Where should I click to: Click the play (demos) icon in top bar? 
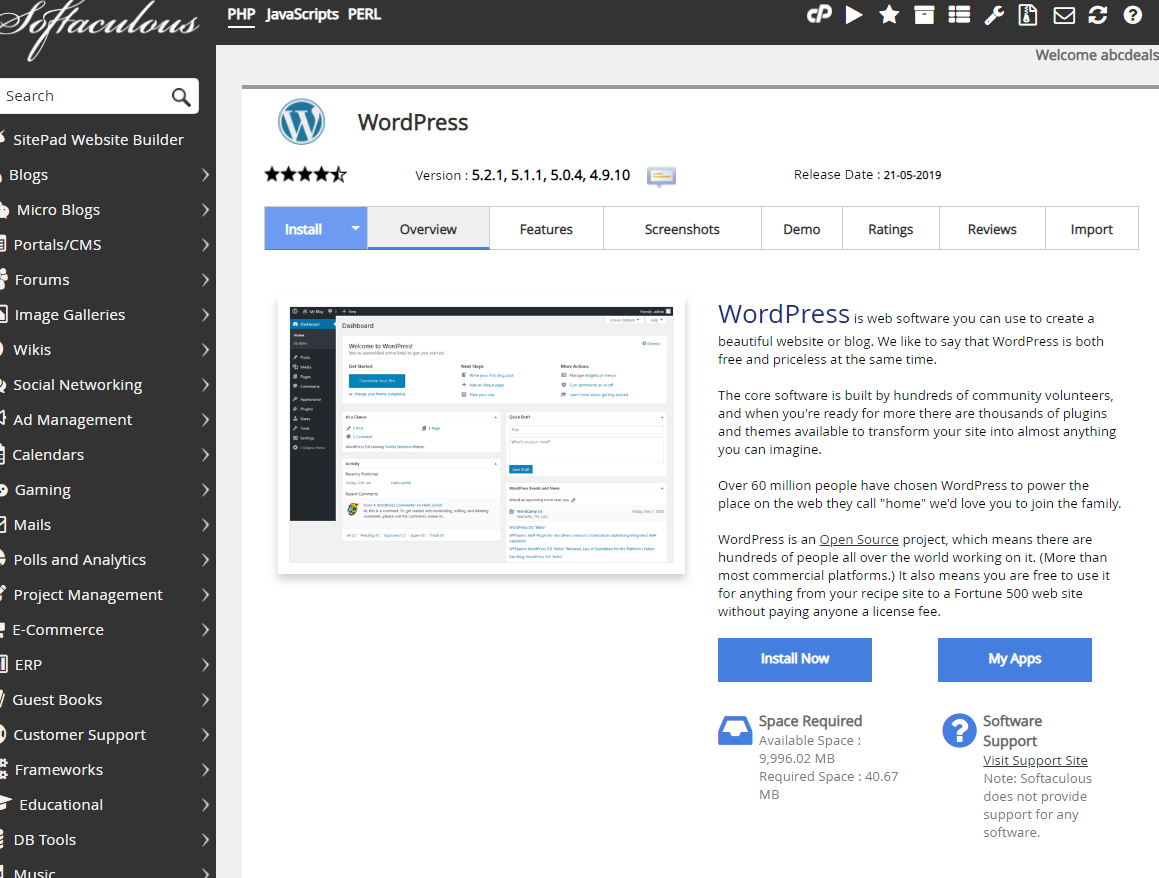[x=854, y=15]
